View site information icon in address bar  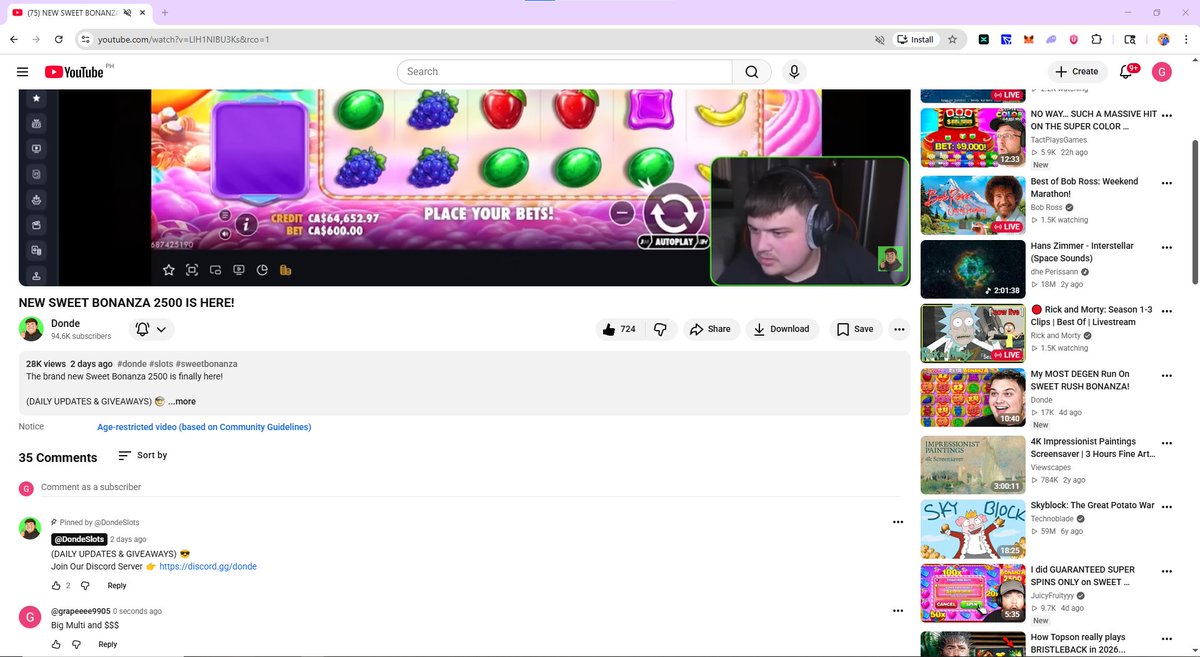click(x=86, y=39)
